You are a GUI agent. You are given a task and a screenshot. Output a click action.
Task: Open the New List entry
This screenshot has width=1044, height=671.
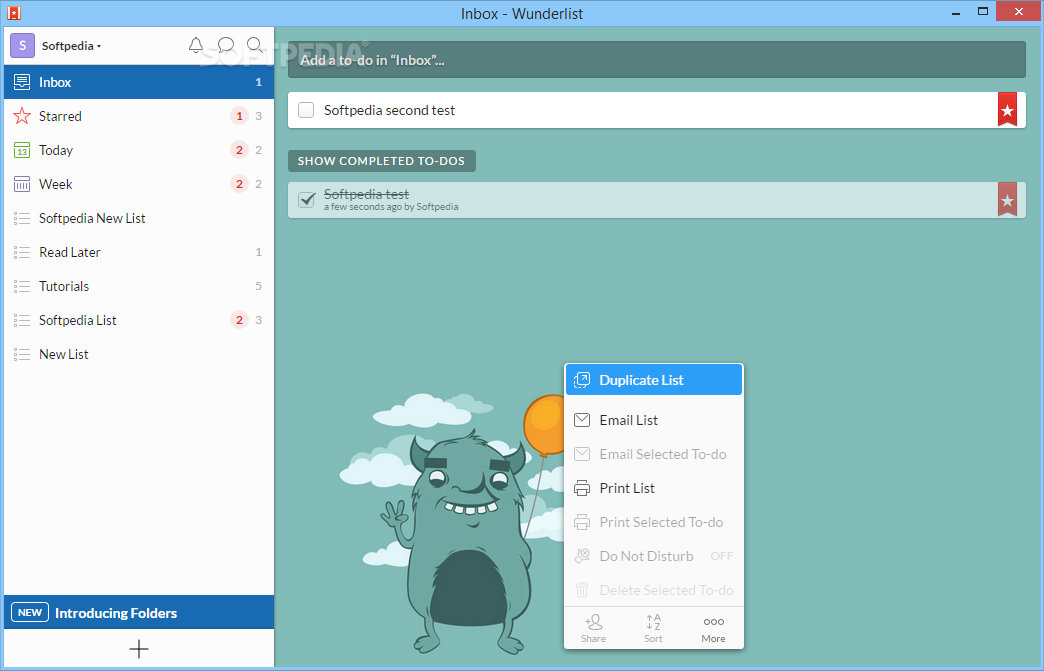[x=139, y=353]
